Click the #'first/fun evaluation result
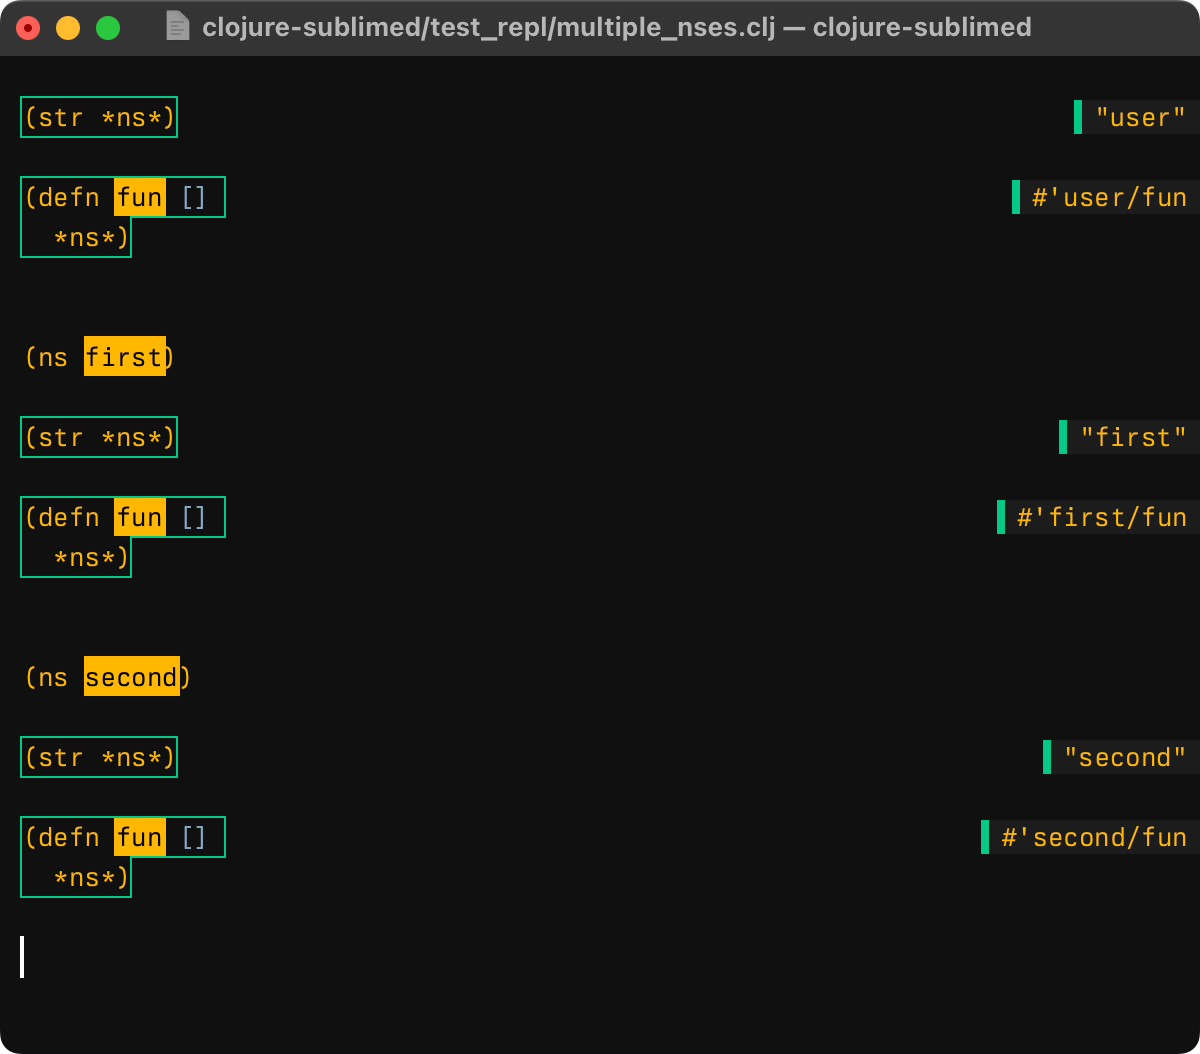The height and width of the screenshot is (1054, 1200). [1101, 518]
